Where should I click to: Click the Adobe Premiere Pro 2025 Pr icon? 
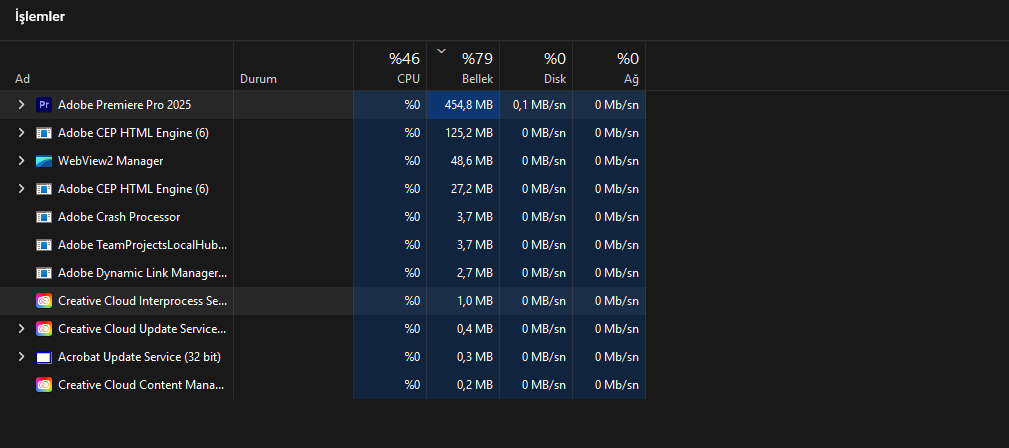[44, 105]
